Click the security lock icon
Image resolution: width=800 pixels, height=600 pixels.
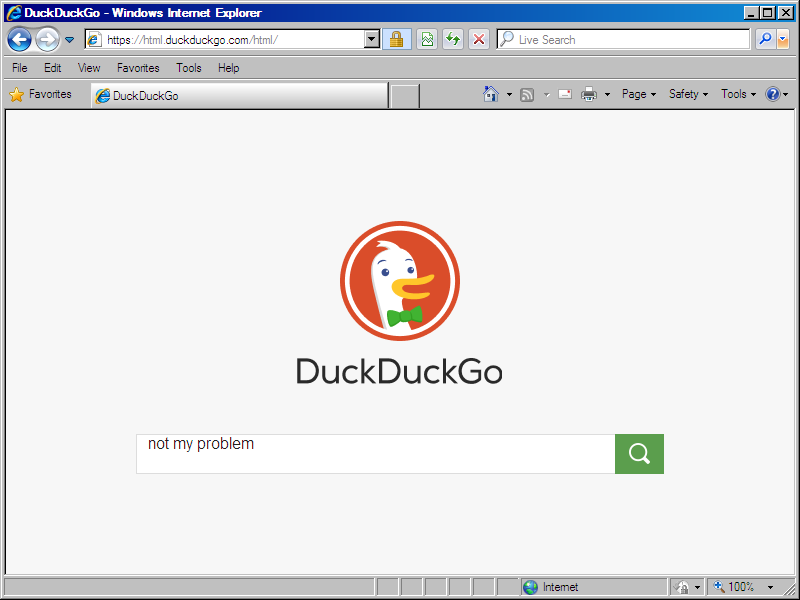396,39
